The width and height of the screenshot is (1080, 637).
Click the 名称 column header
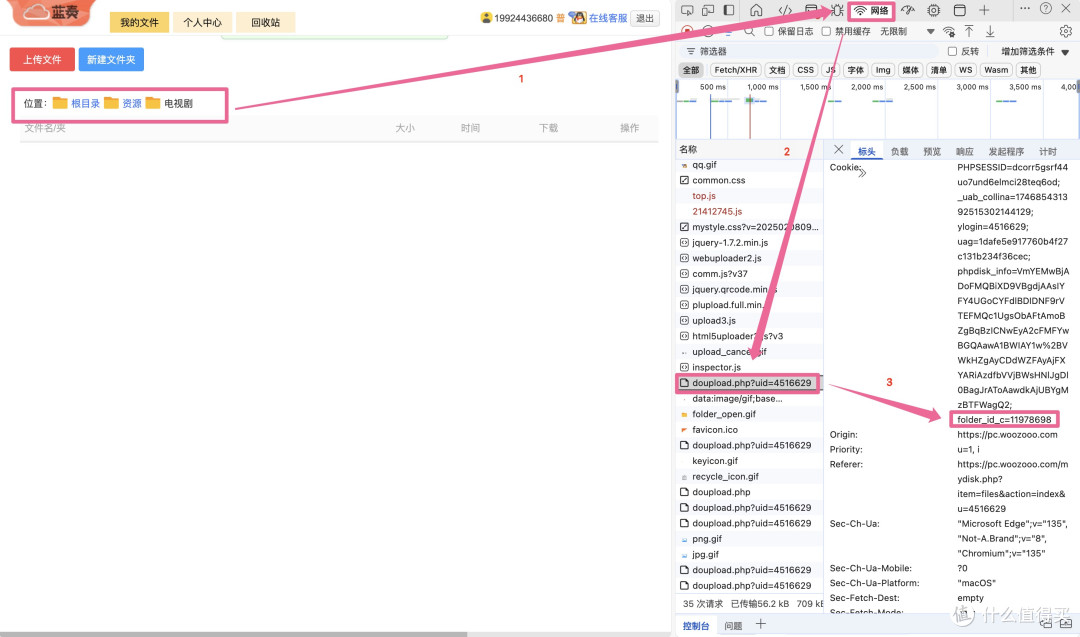688,149
